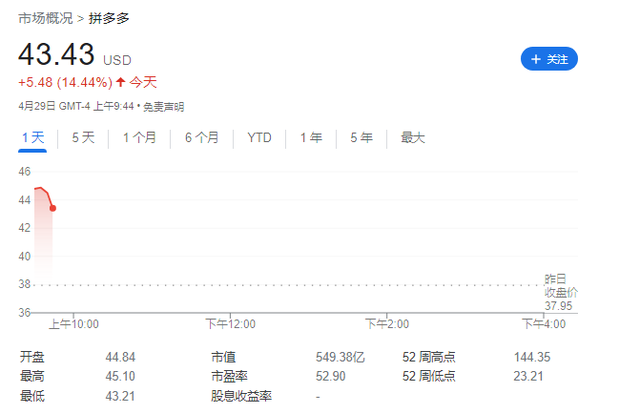
Task: Click the 46 y-axis label
Action: coord(24,171)
